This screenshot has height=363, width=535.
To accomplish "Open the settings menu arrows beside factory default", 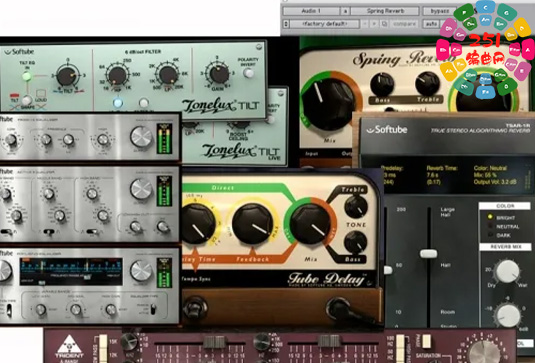I will (x=286, y=24).
